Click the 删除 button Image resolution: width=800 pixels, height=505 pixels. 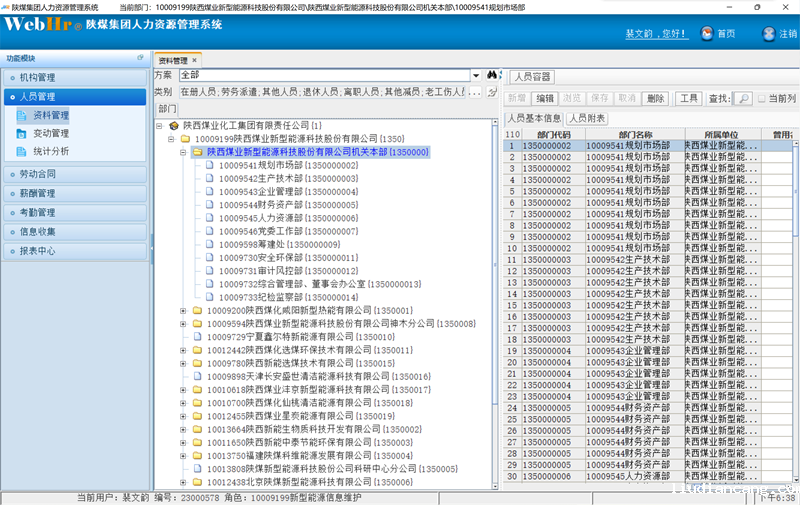[x=655, y=98]
